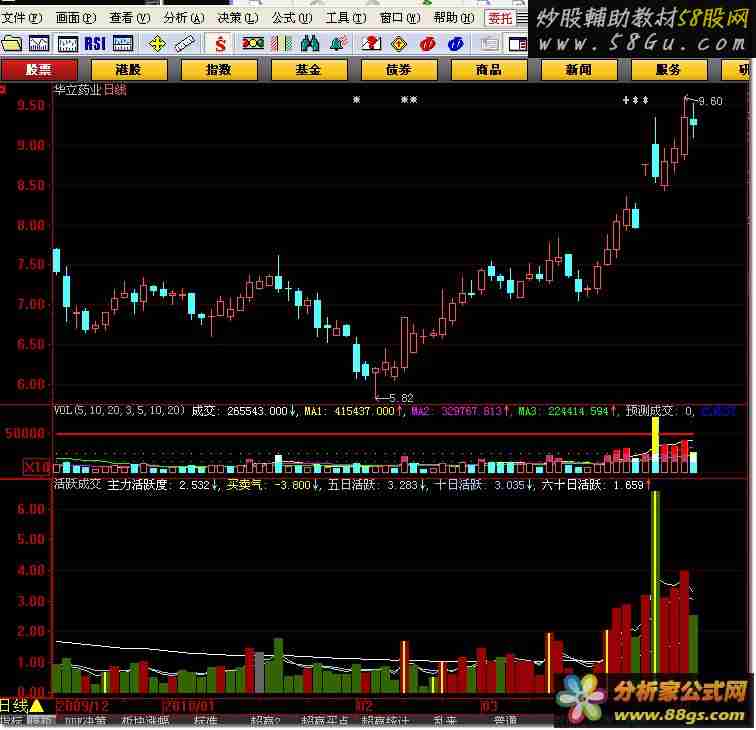The height and width of the screenshot is (730, 756).
Task: Click the red figure chart icon
Action: click(371, 44)
